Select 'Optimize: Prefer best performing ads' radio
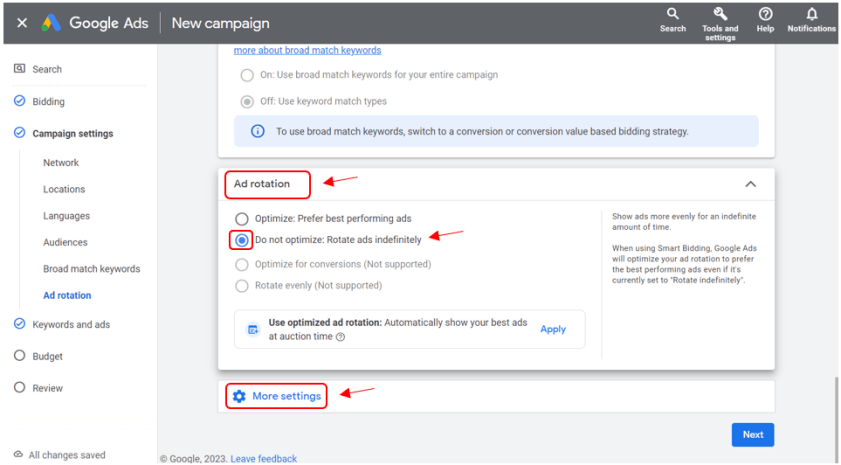Viewport: 841px width, 465px height. (x=242, y=219)
